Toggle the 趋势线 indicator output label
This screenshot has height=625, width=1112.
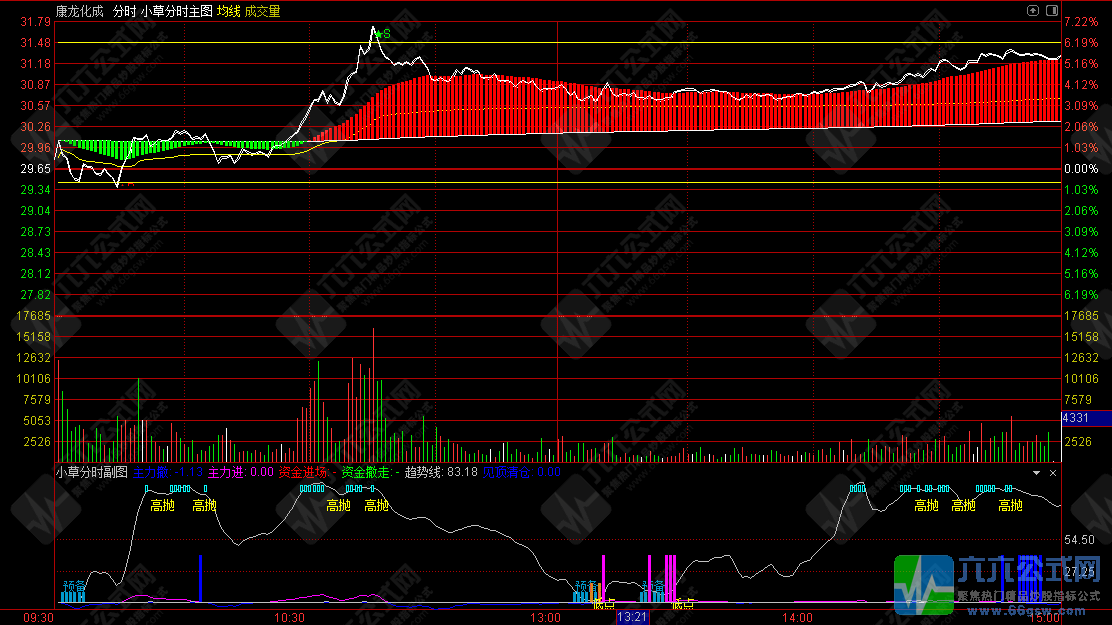[x=422, y=472]
